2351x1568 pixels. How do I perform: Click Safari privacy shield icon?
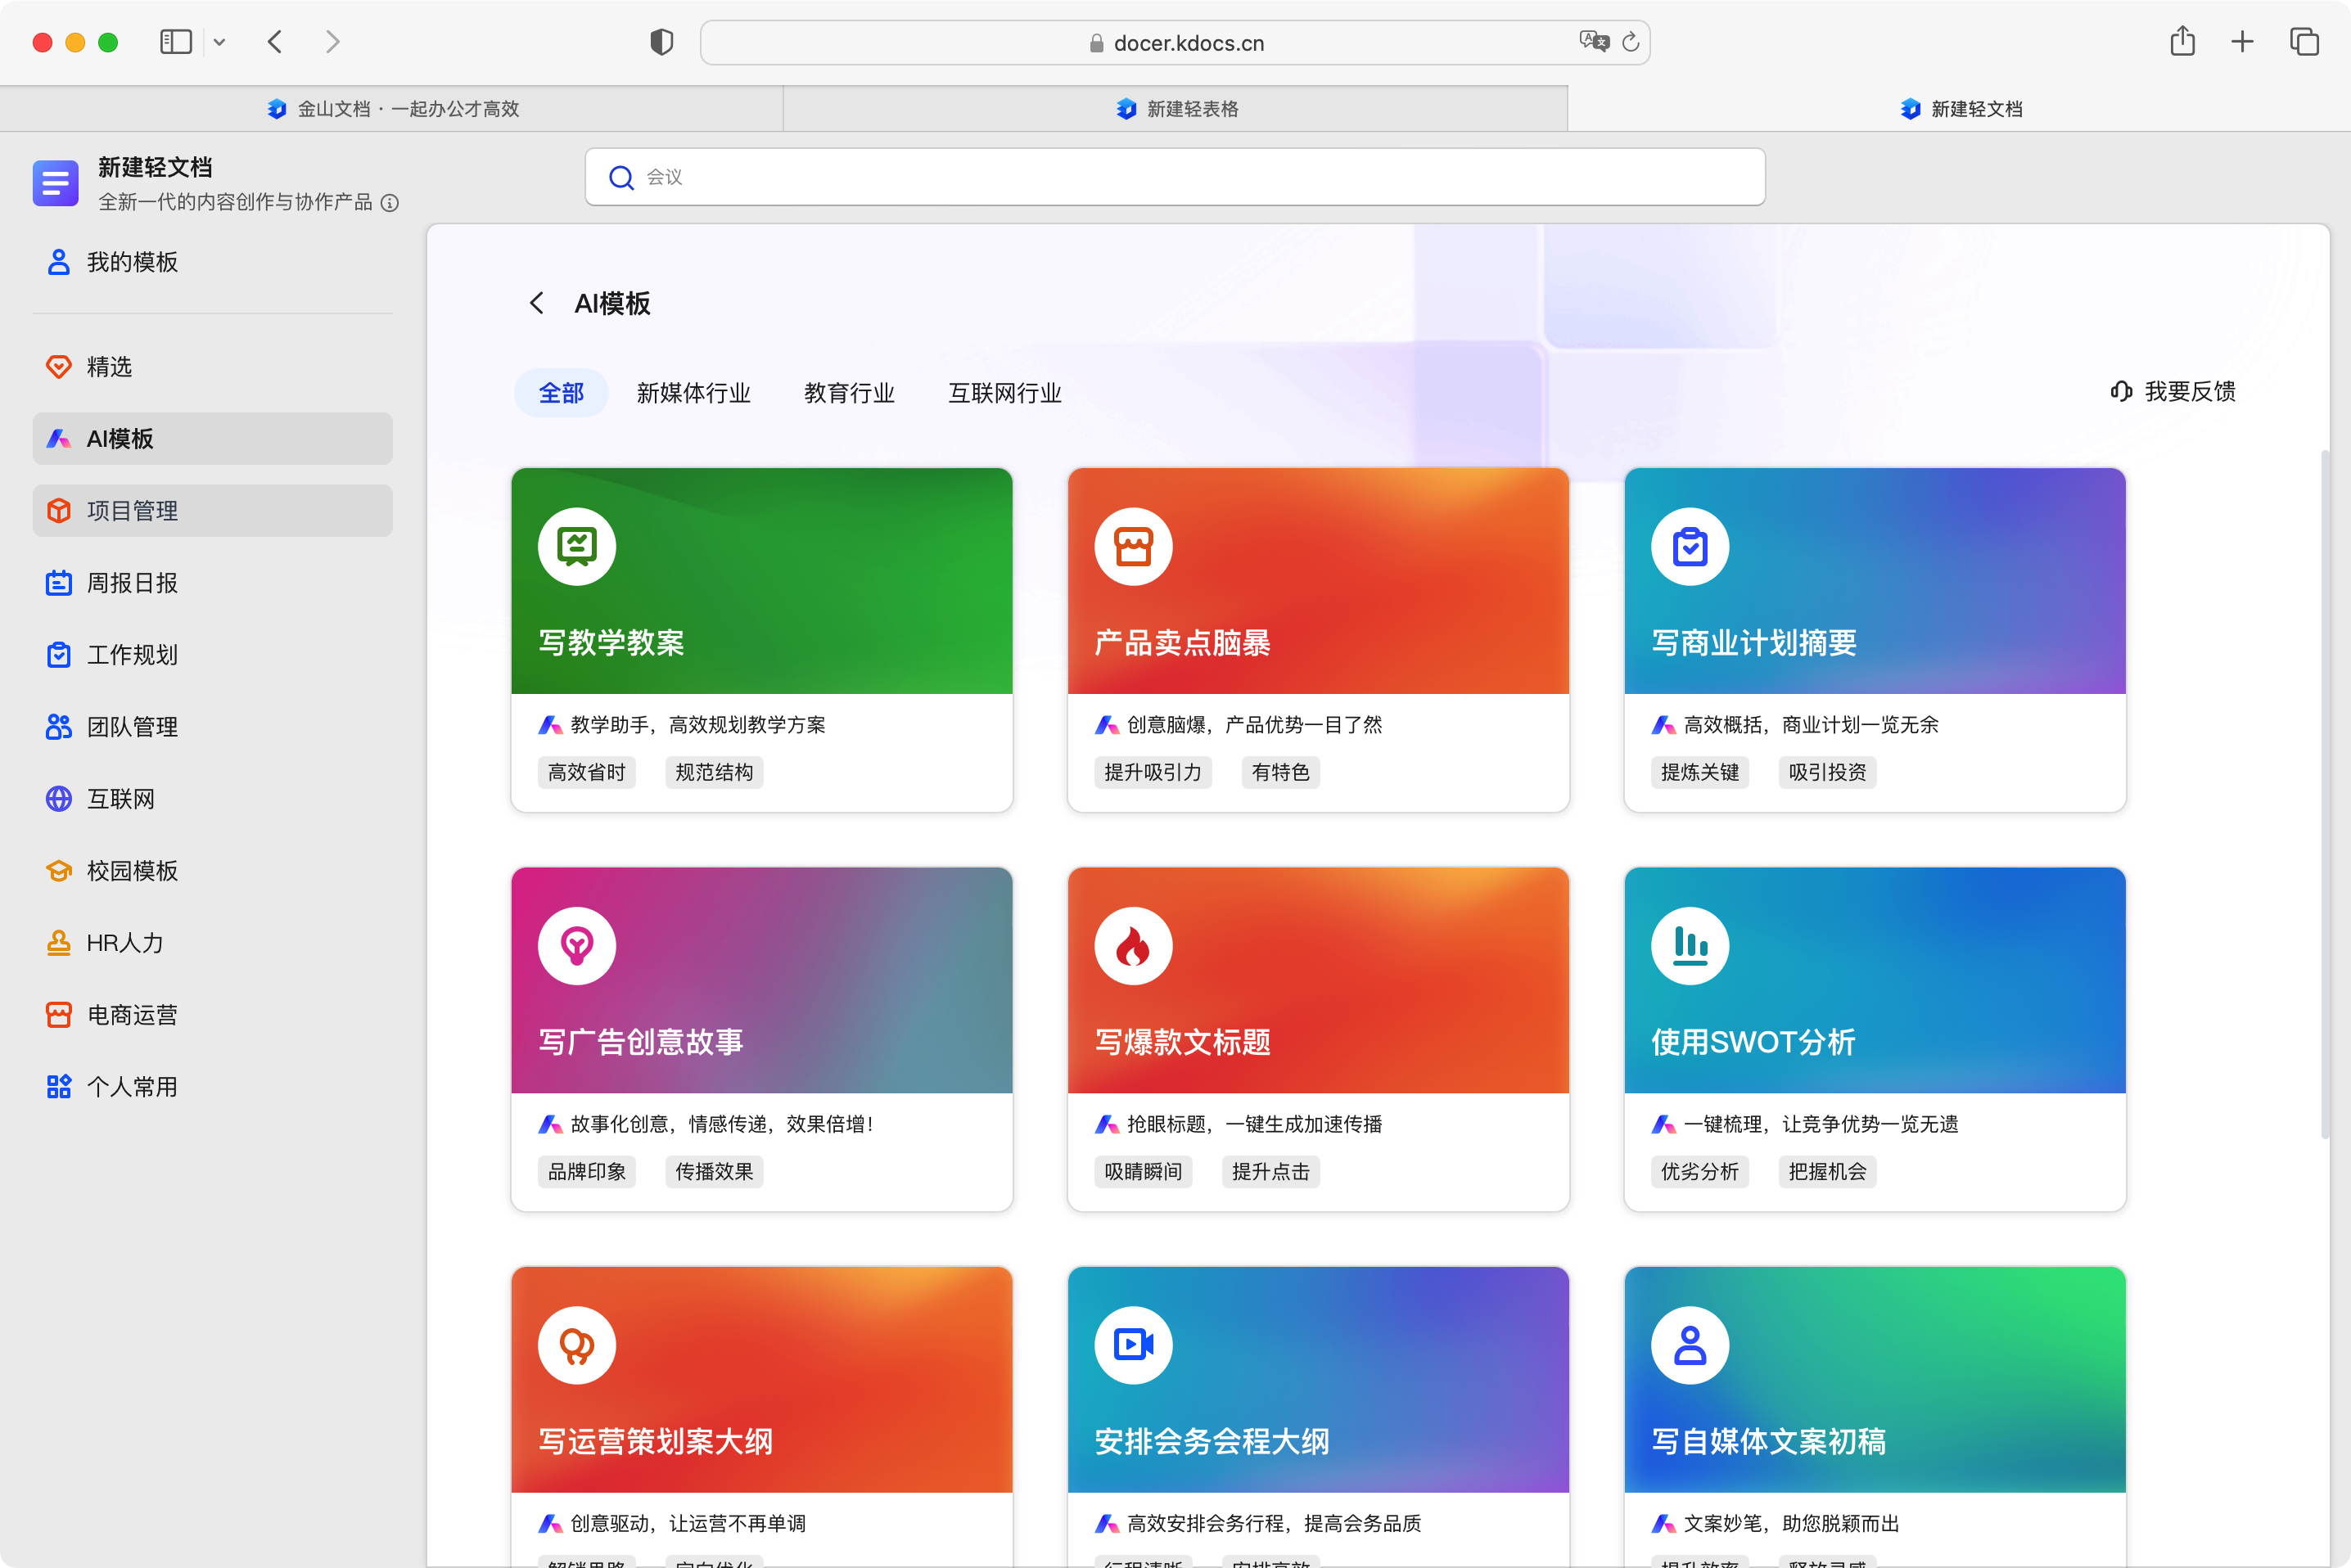(x=661, y=42)
